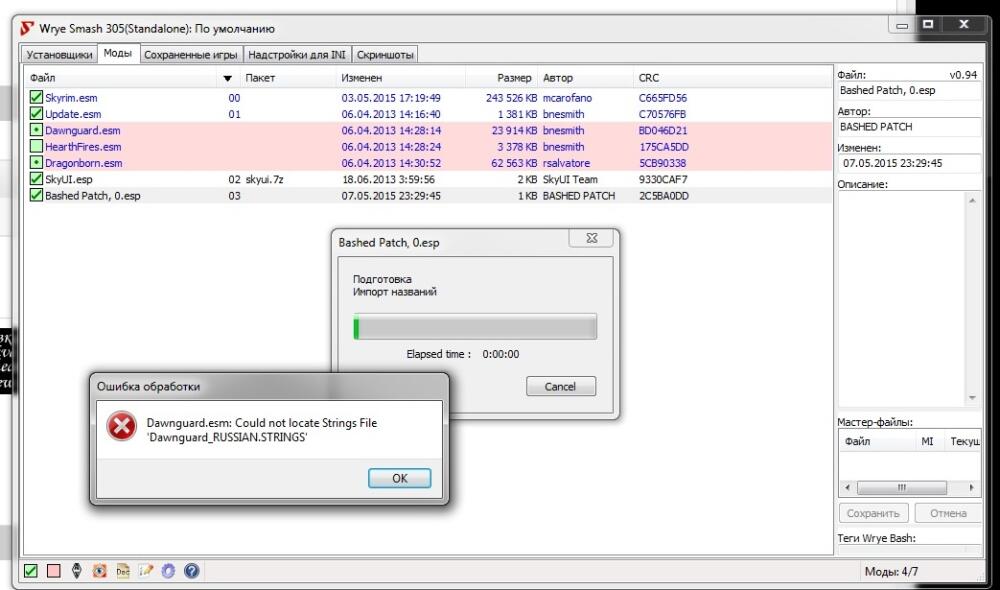This screenshot has height=590, width=1000.
Task: Click the red error icon in the dialog
Action: pyautogui.click(x=121, y=427)
